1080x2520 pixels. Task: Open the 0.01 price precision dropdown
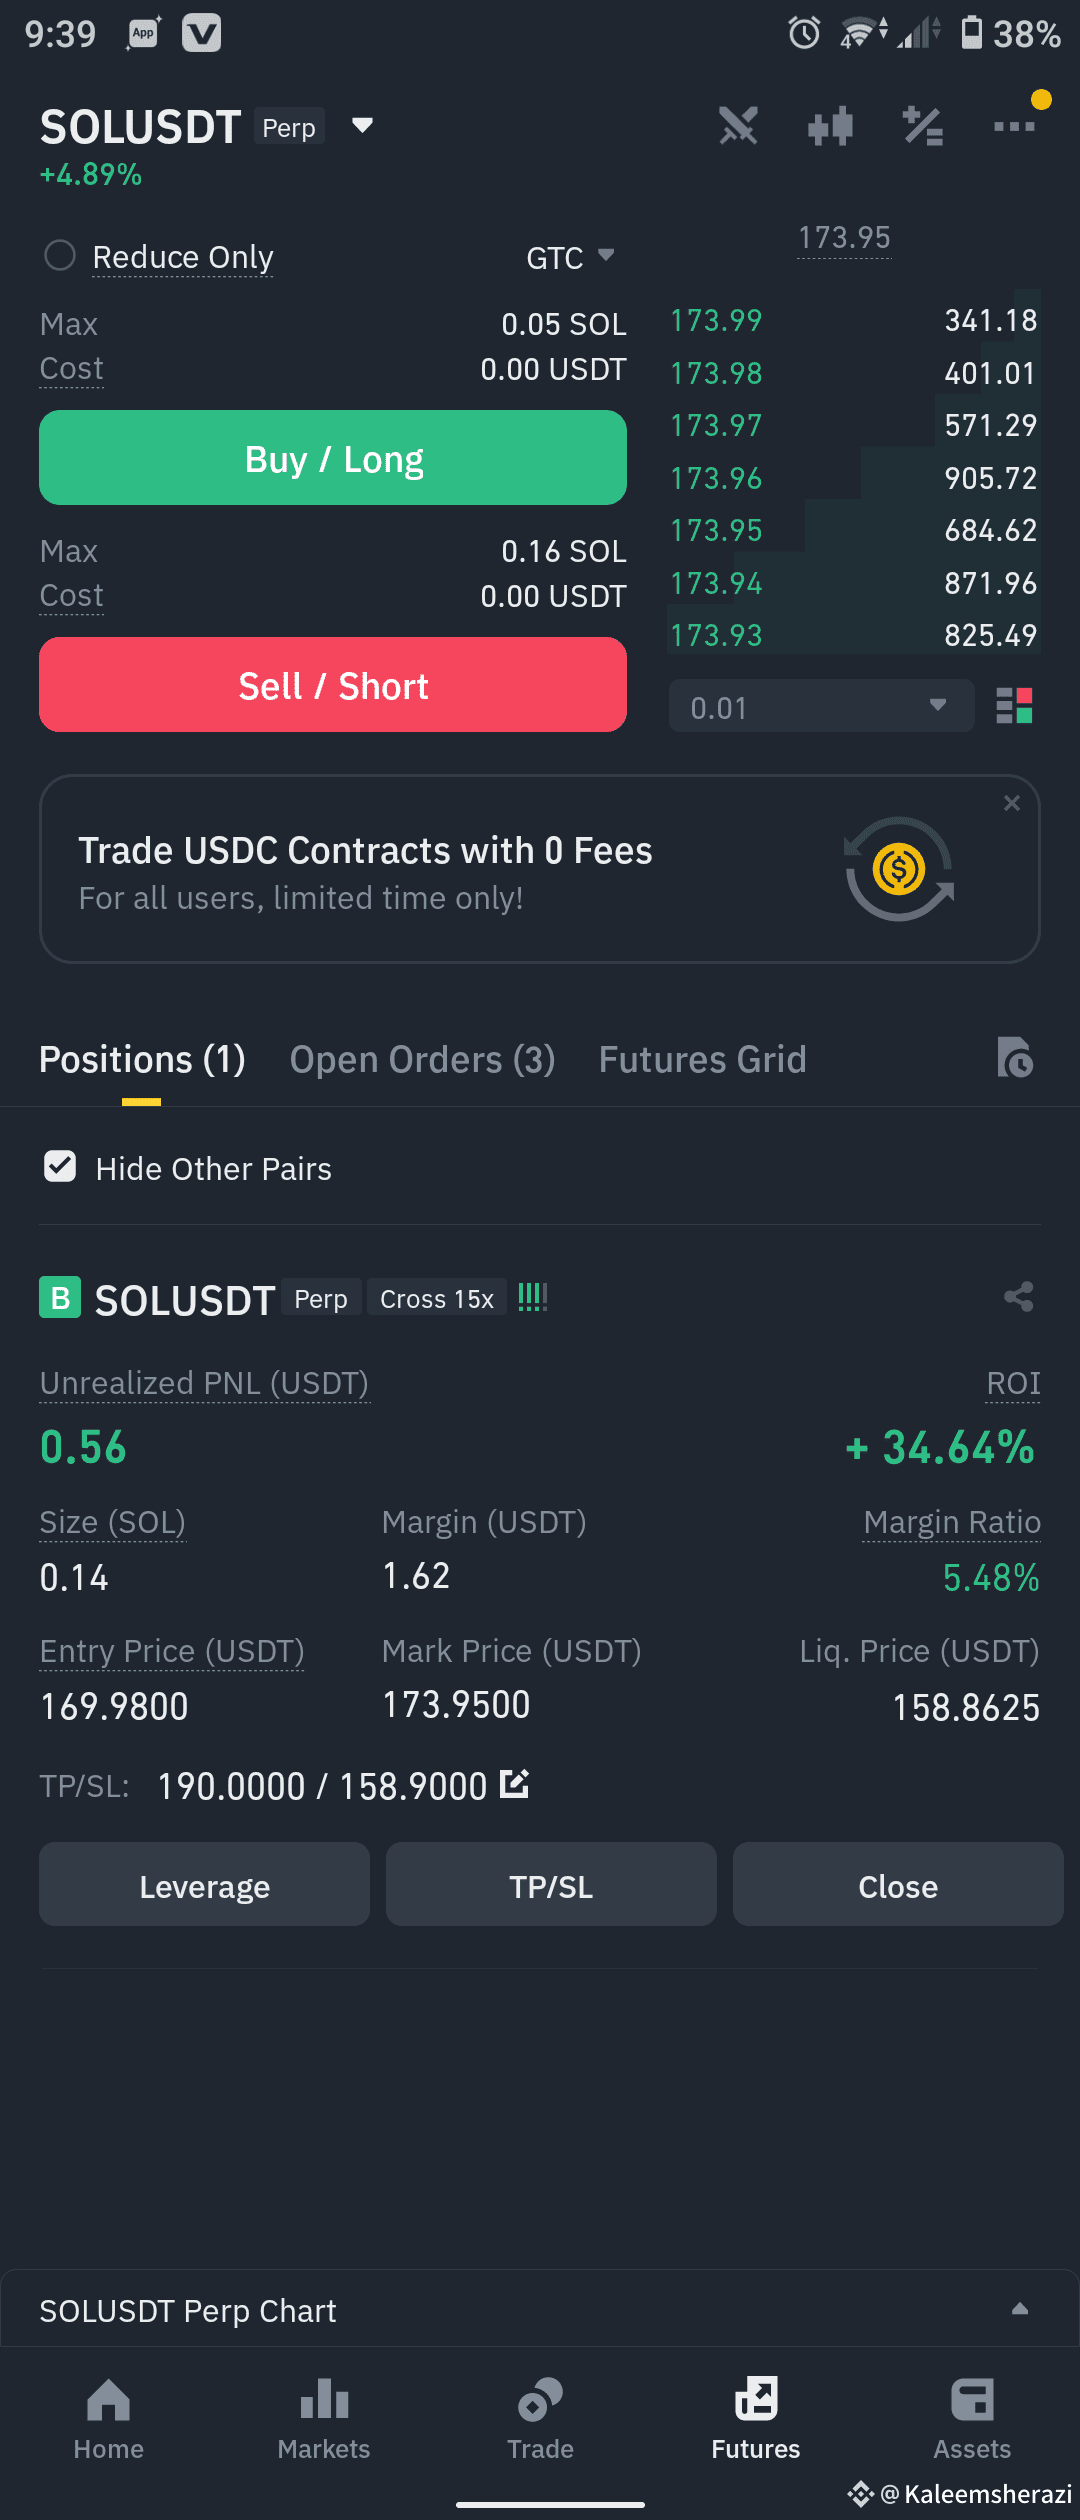pos(821,706)
